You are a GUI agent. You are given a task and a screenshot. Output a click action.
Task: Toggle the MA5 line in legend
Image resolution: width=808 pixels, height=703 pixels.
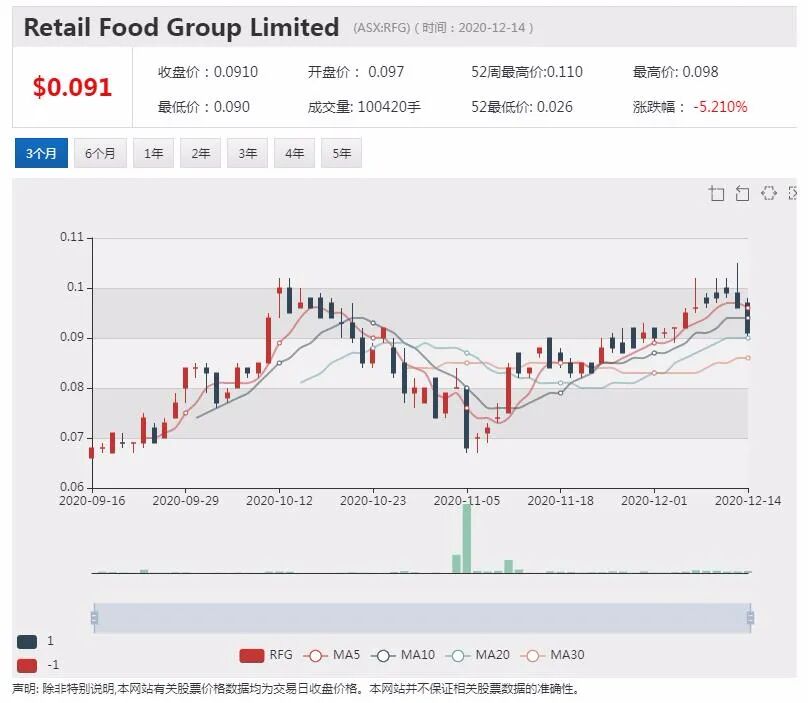click(331, 655)
